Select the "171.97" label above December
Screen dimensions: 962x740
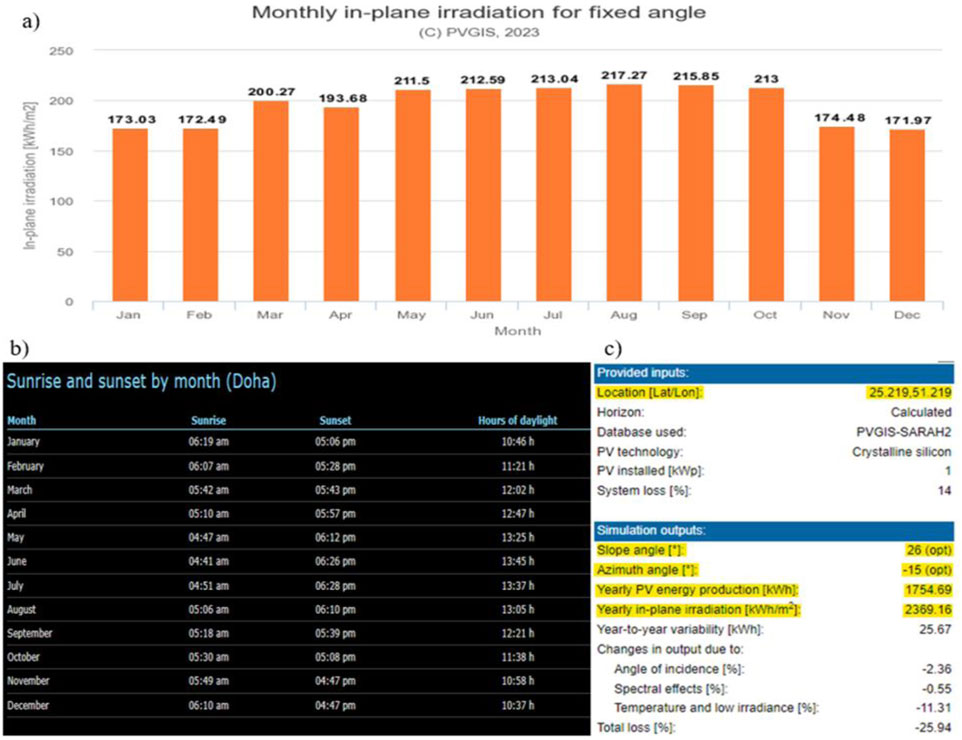click(908, 120)
